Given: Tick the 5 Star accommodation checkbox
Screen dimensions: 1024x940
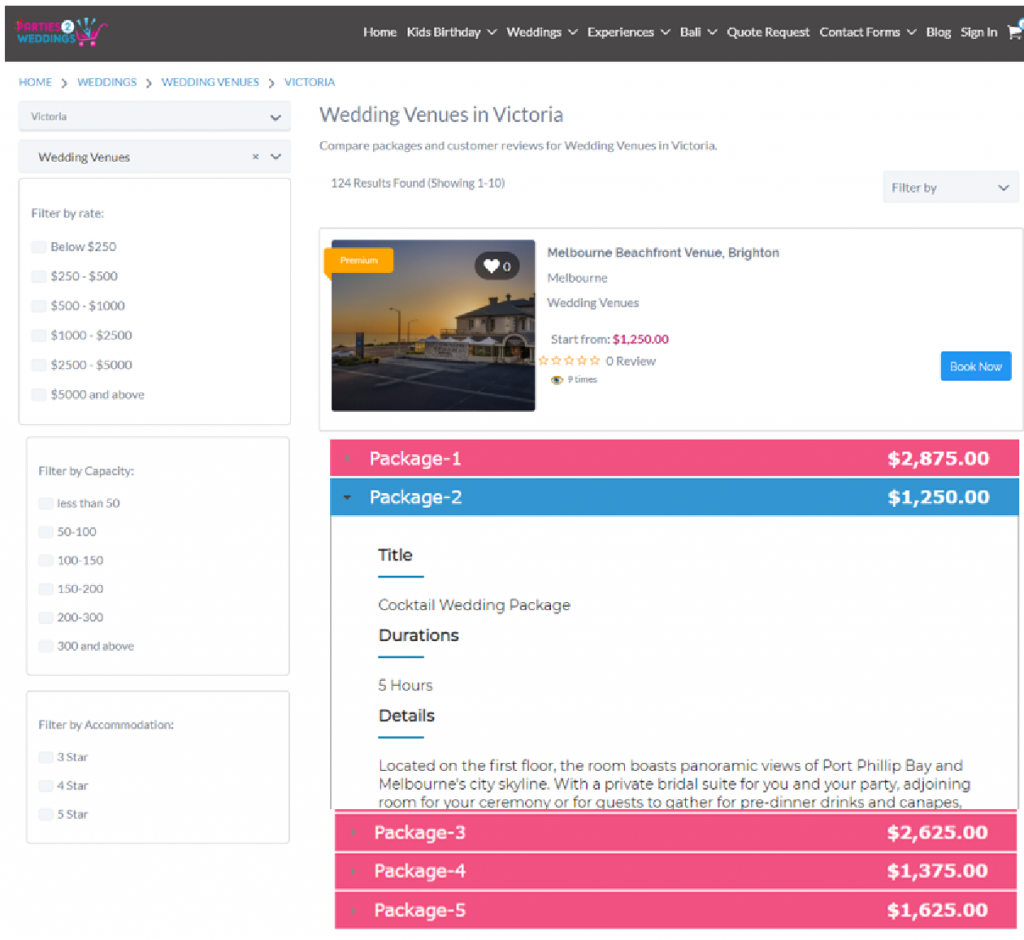Looking at the screenshot, I should click(45, 814).
